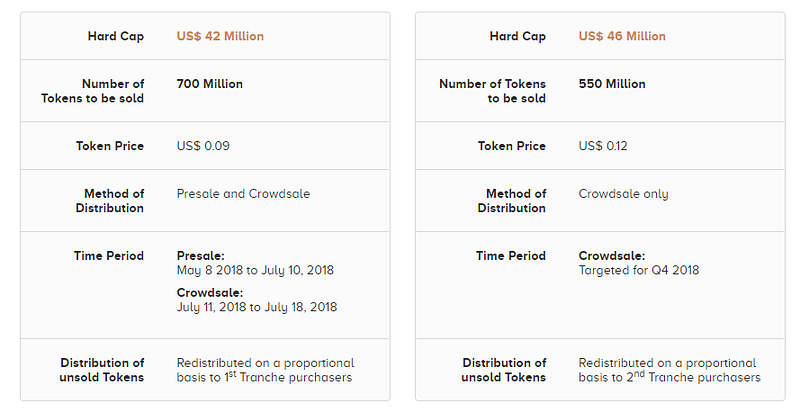Select the 700 Million tokens value
The width and height of the screenshot is (800, 420).
click(210, 84)
